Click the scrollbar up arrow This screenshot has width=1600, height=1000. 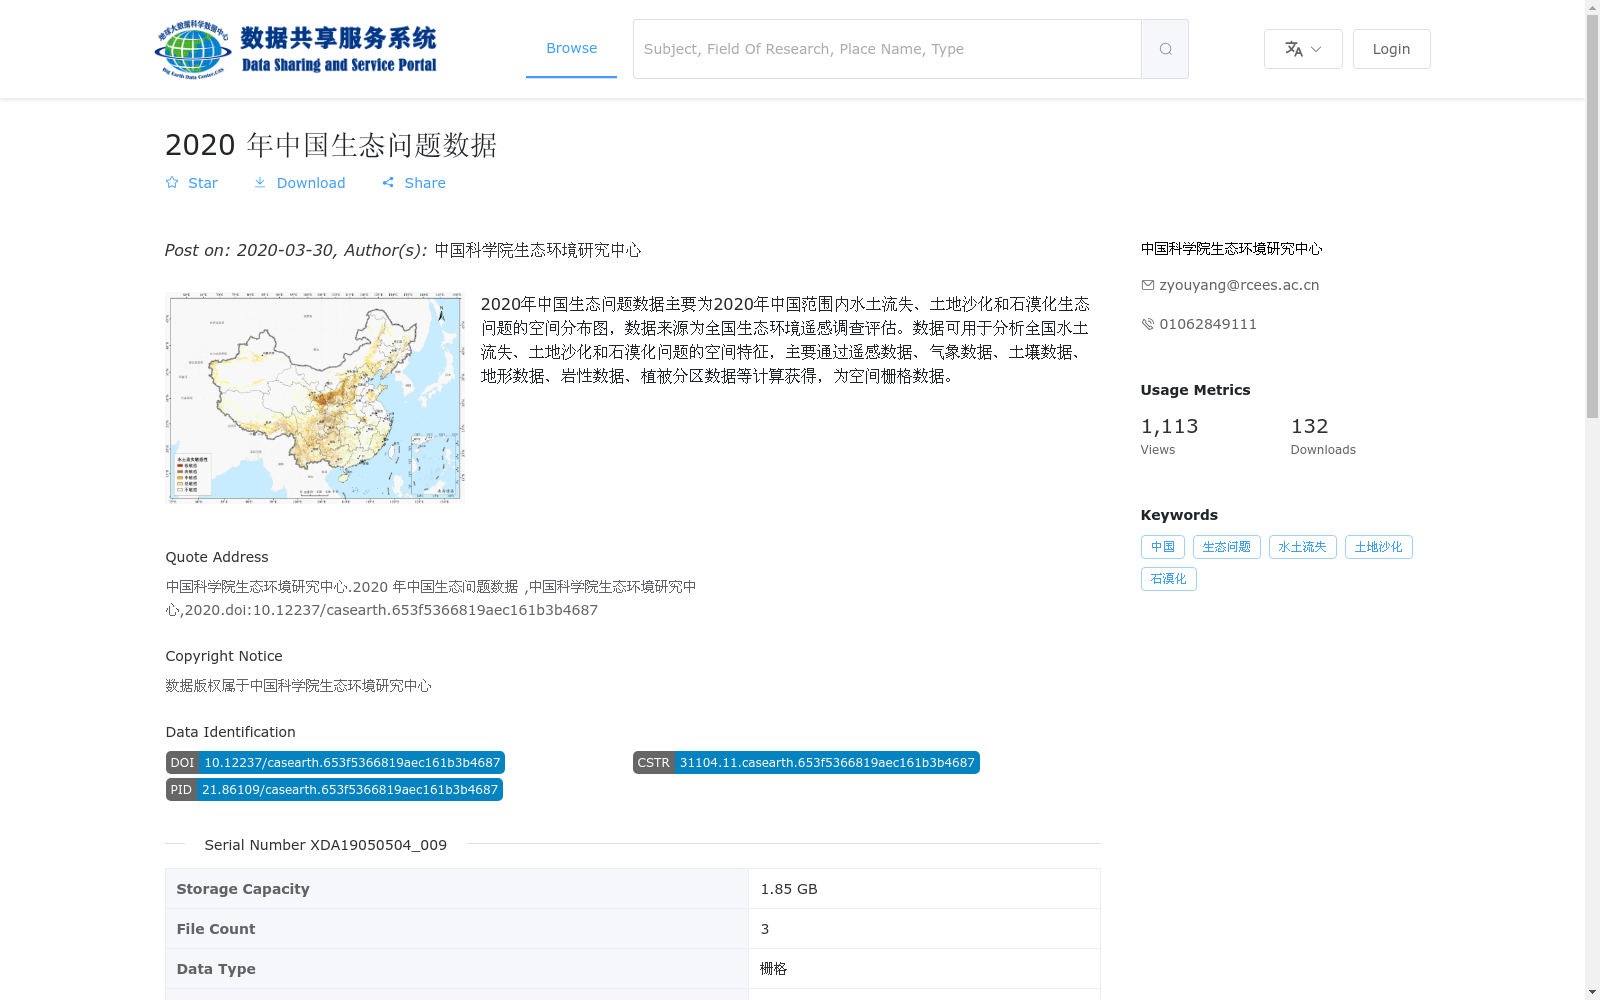click(x=1592, y=7)
